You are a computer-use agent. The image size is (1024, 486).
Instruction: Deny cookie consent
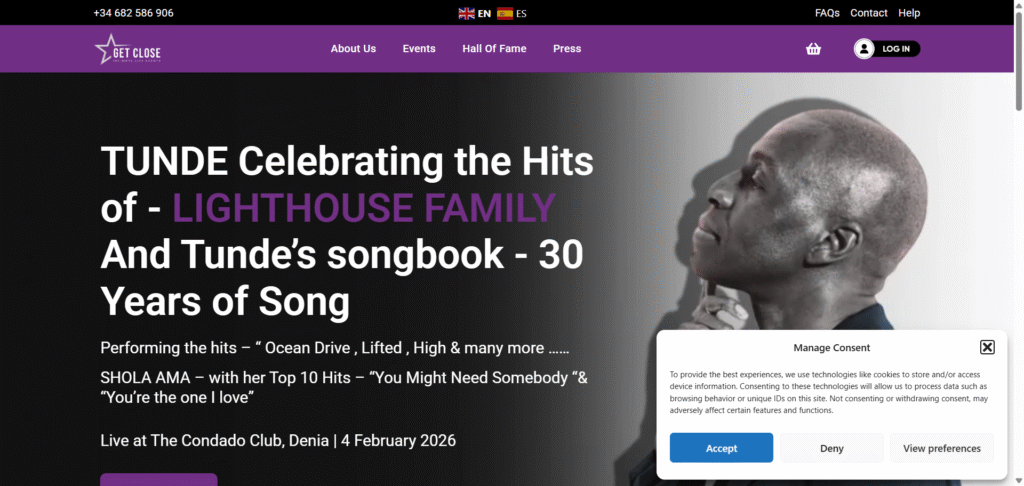click(832, 448)
